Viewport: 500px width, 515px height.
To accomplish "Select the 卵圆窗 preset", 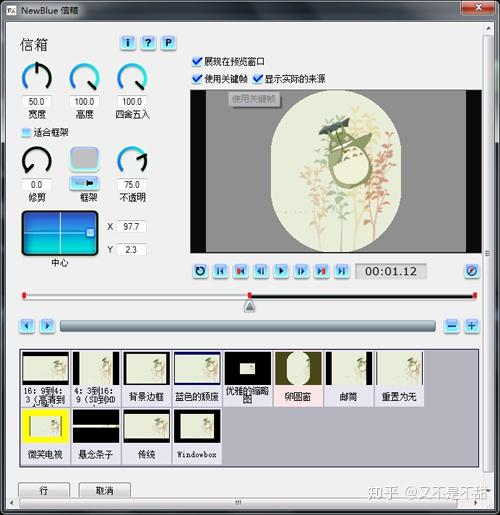I will tap(298, 379).
